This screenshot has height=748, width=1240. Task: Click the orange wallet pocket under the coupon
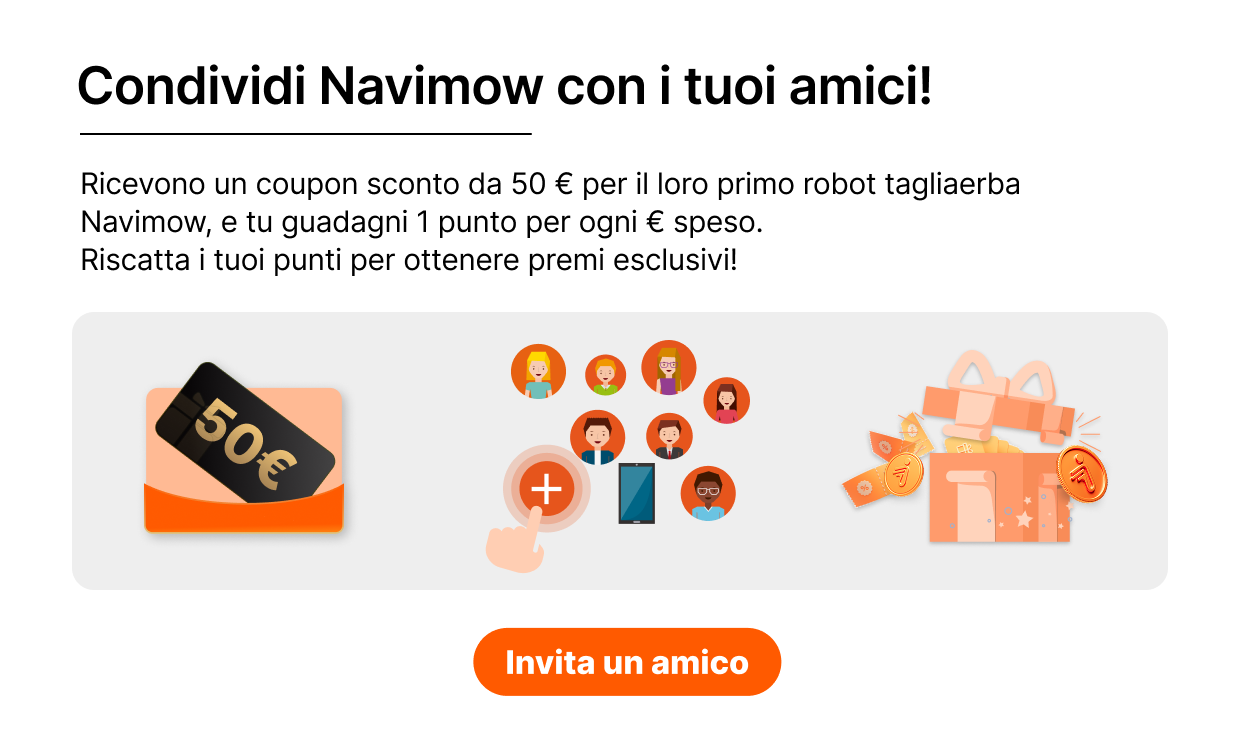244,508
